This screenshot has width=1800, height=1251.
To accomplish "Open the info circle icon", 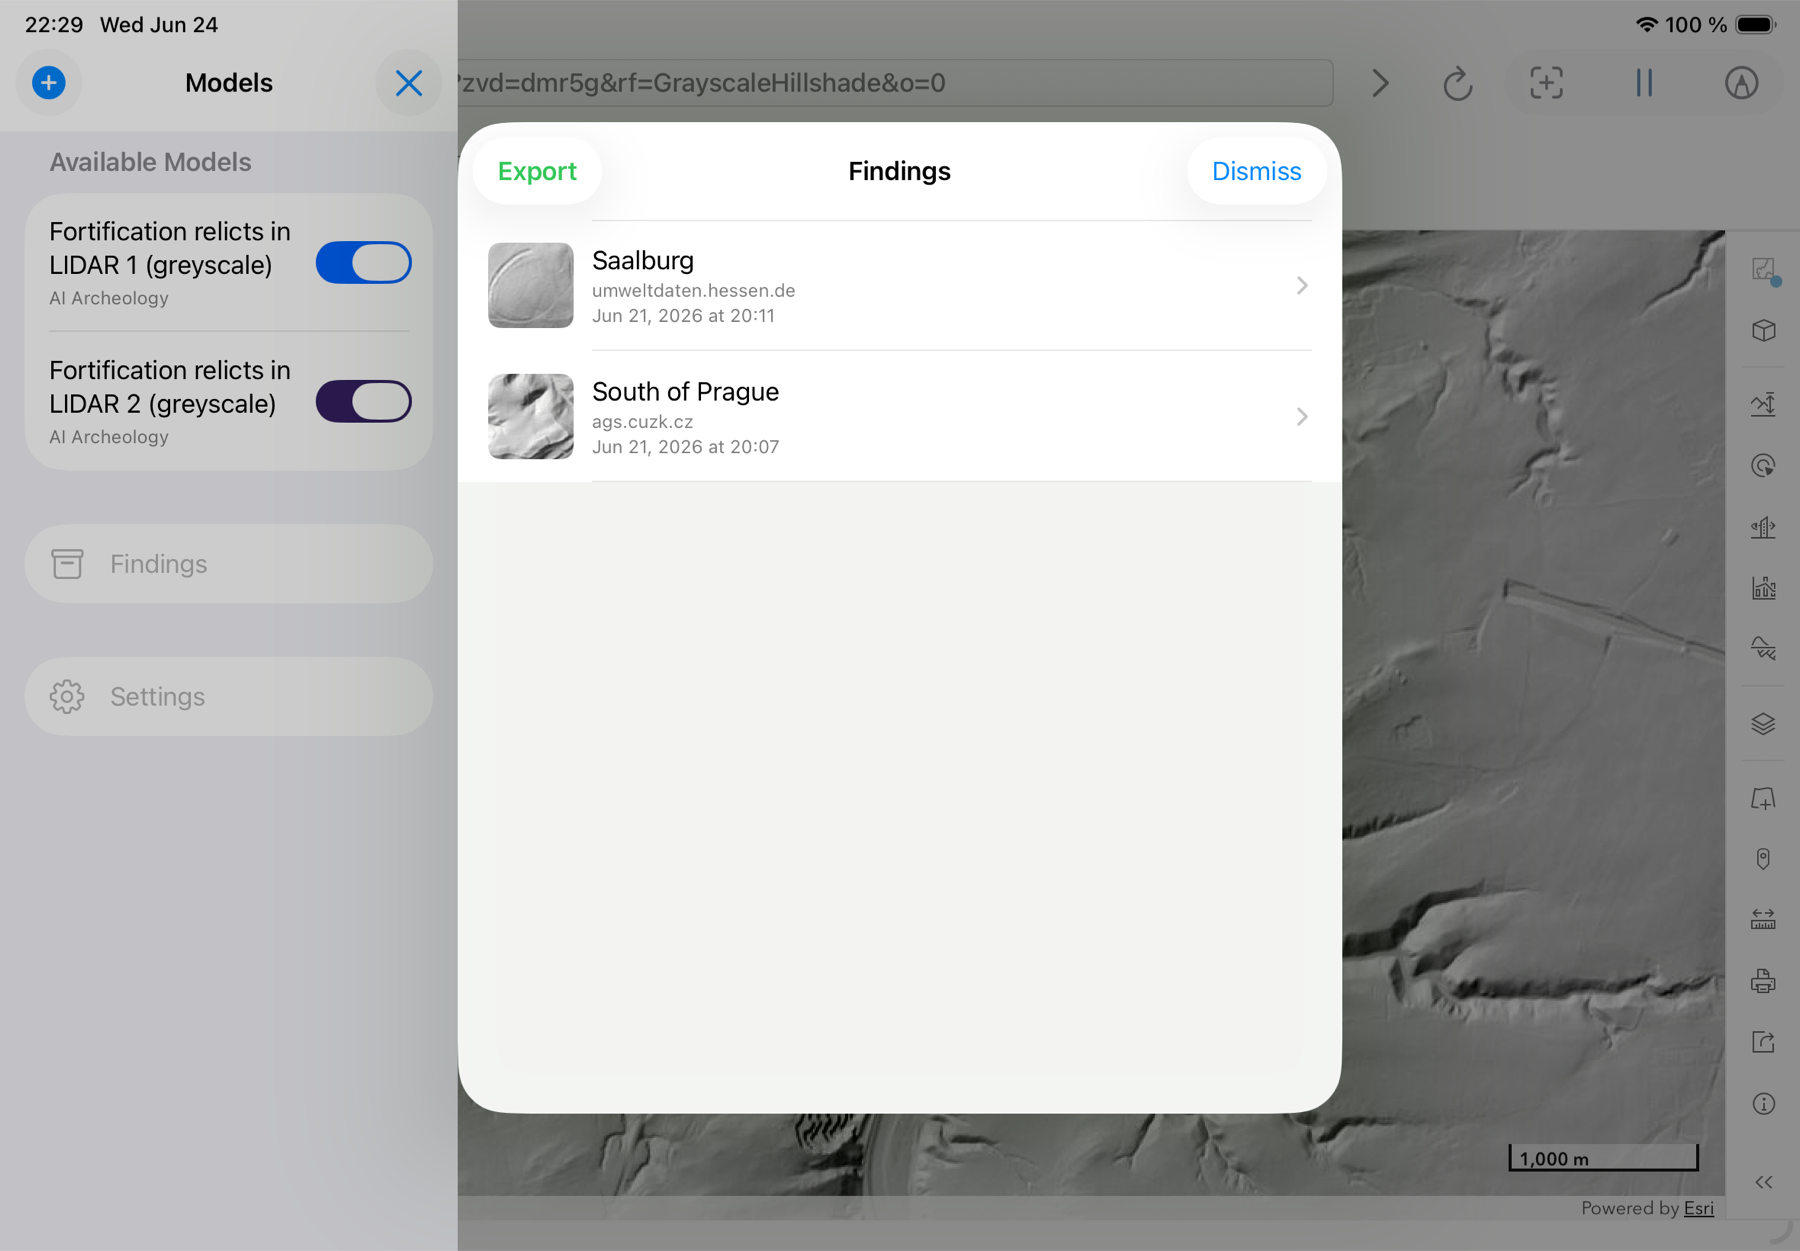I will click(1764, 1104).
